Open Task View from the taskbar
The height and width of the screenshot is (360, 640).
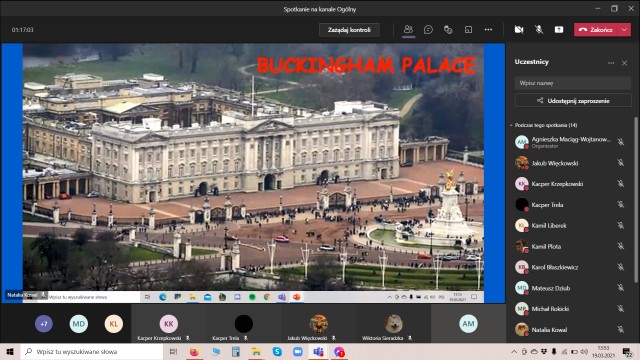173,351
